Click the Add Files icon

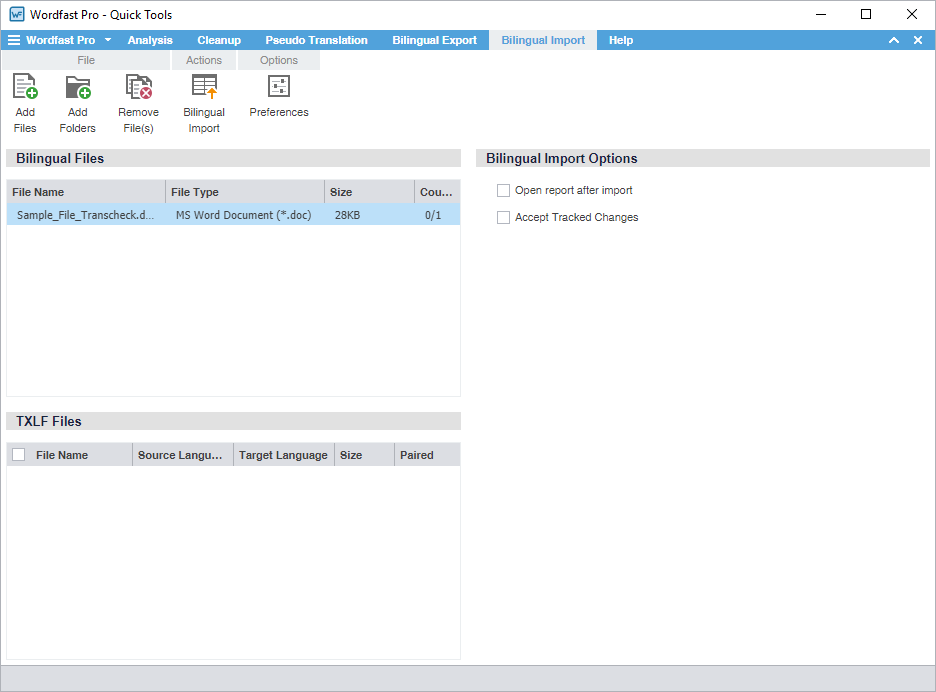25,88
